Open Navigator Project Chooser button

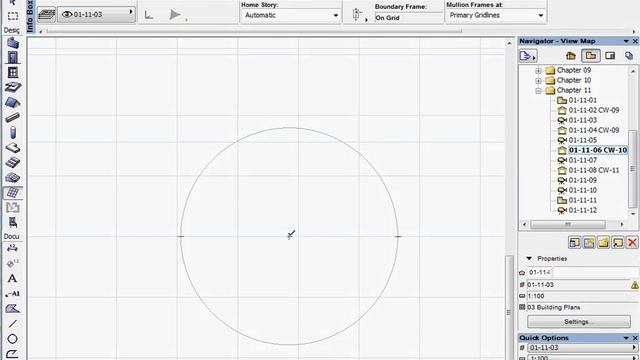tap(528, 56)
